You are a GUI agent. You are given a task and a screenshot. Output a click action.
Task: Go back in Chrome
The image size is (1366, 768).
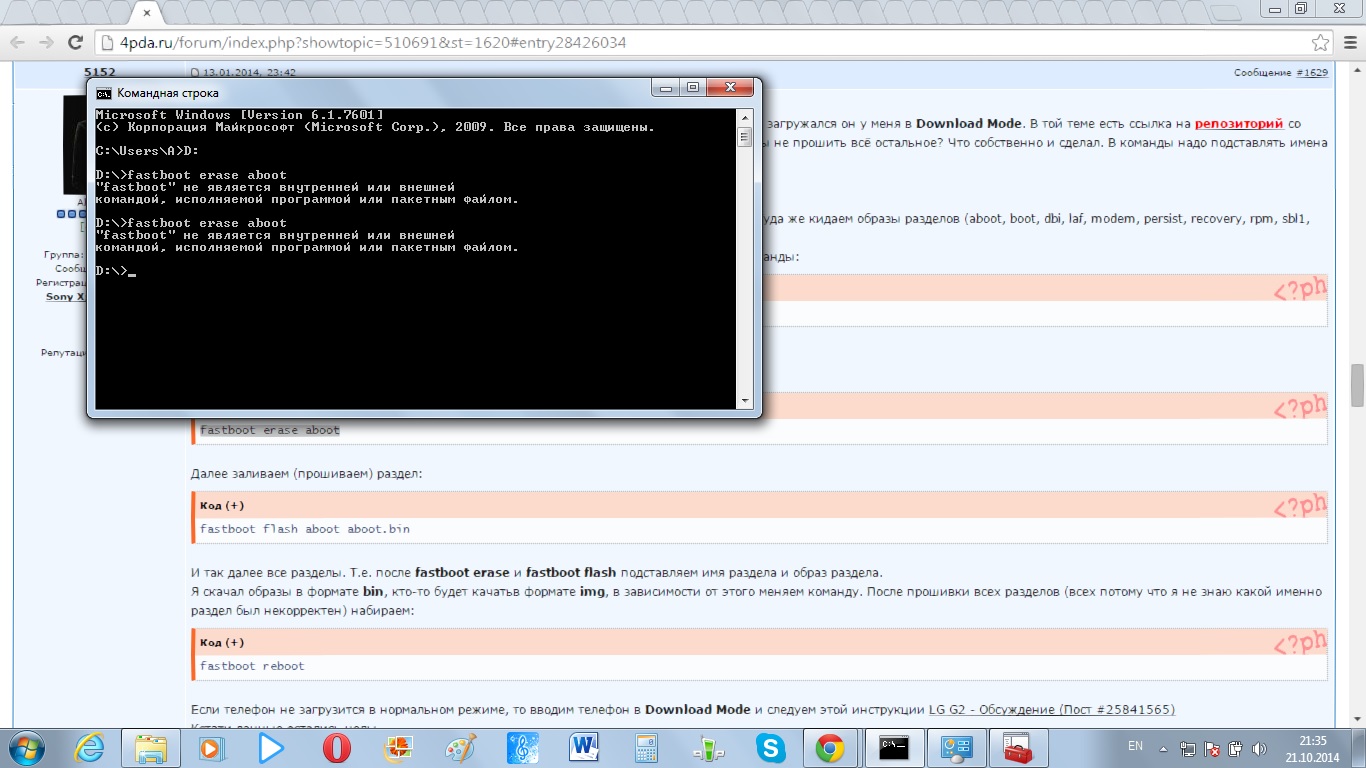coord(17,43)
